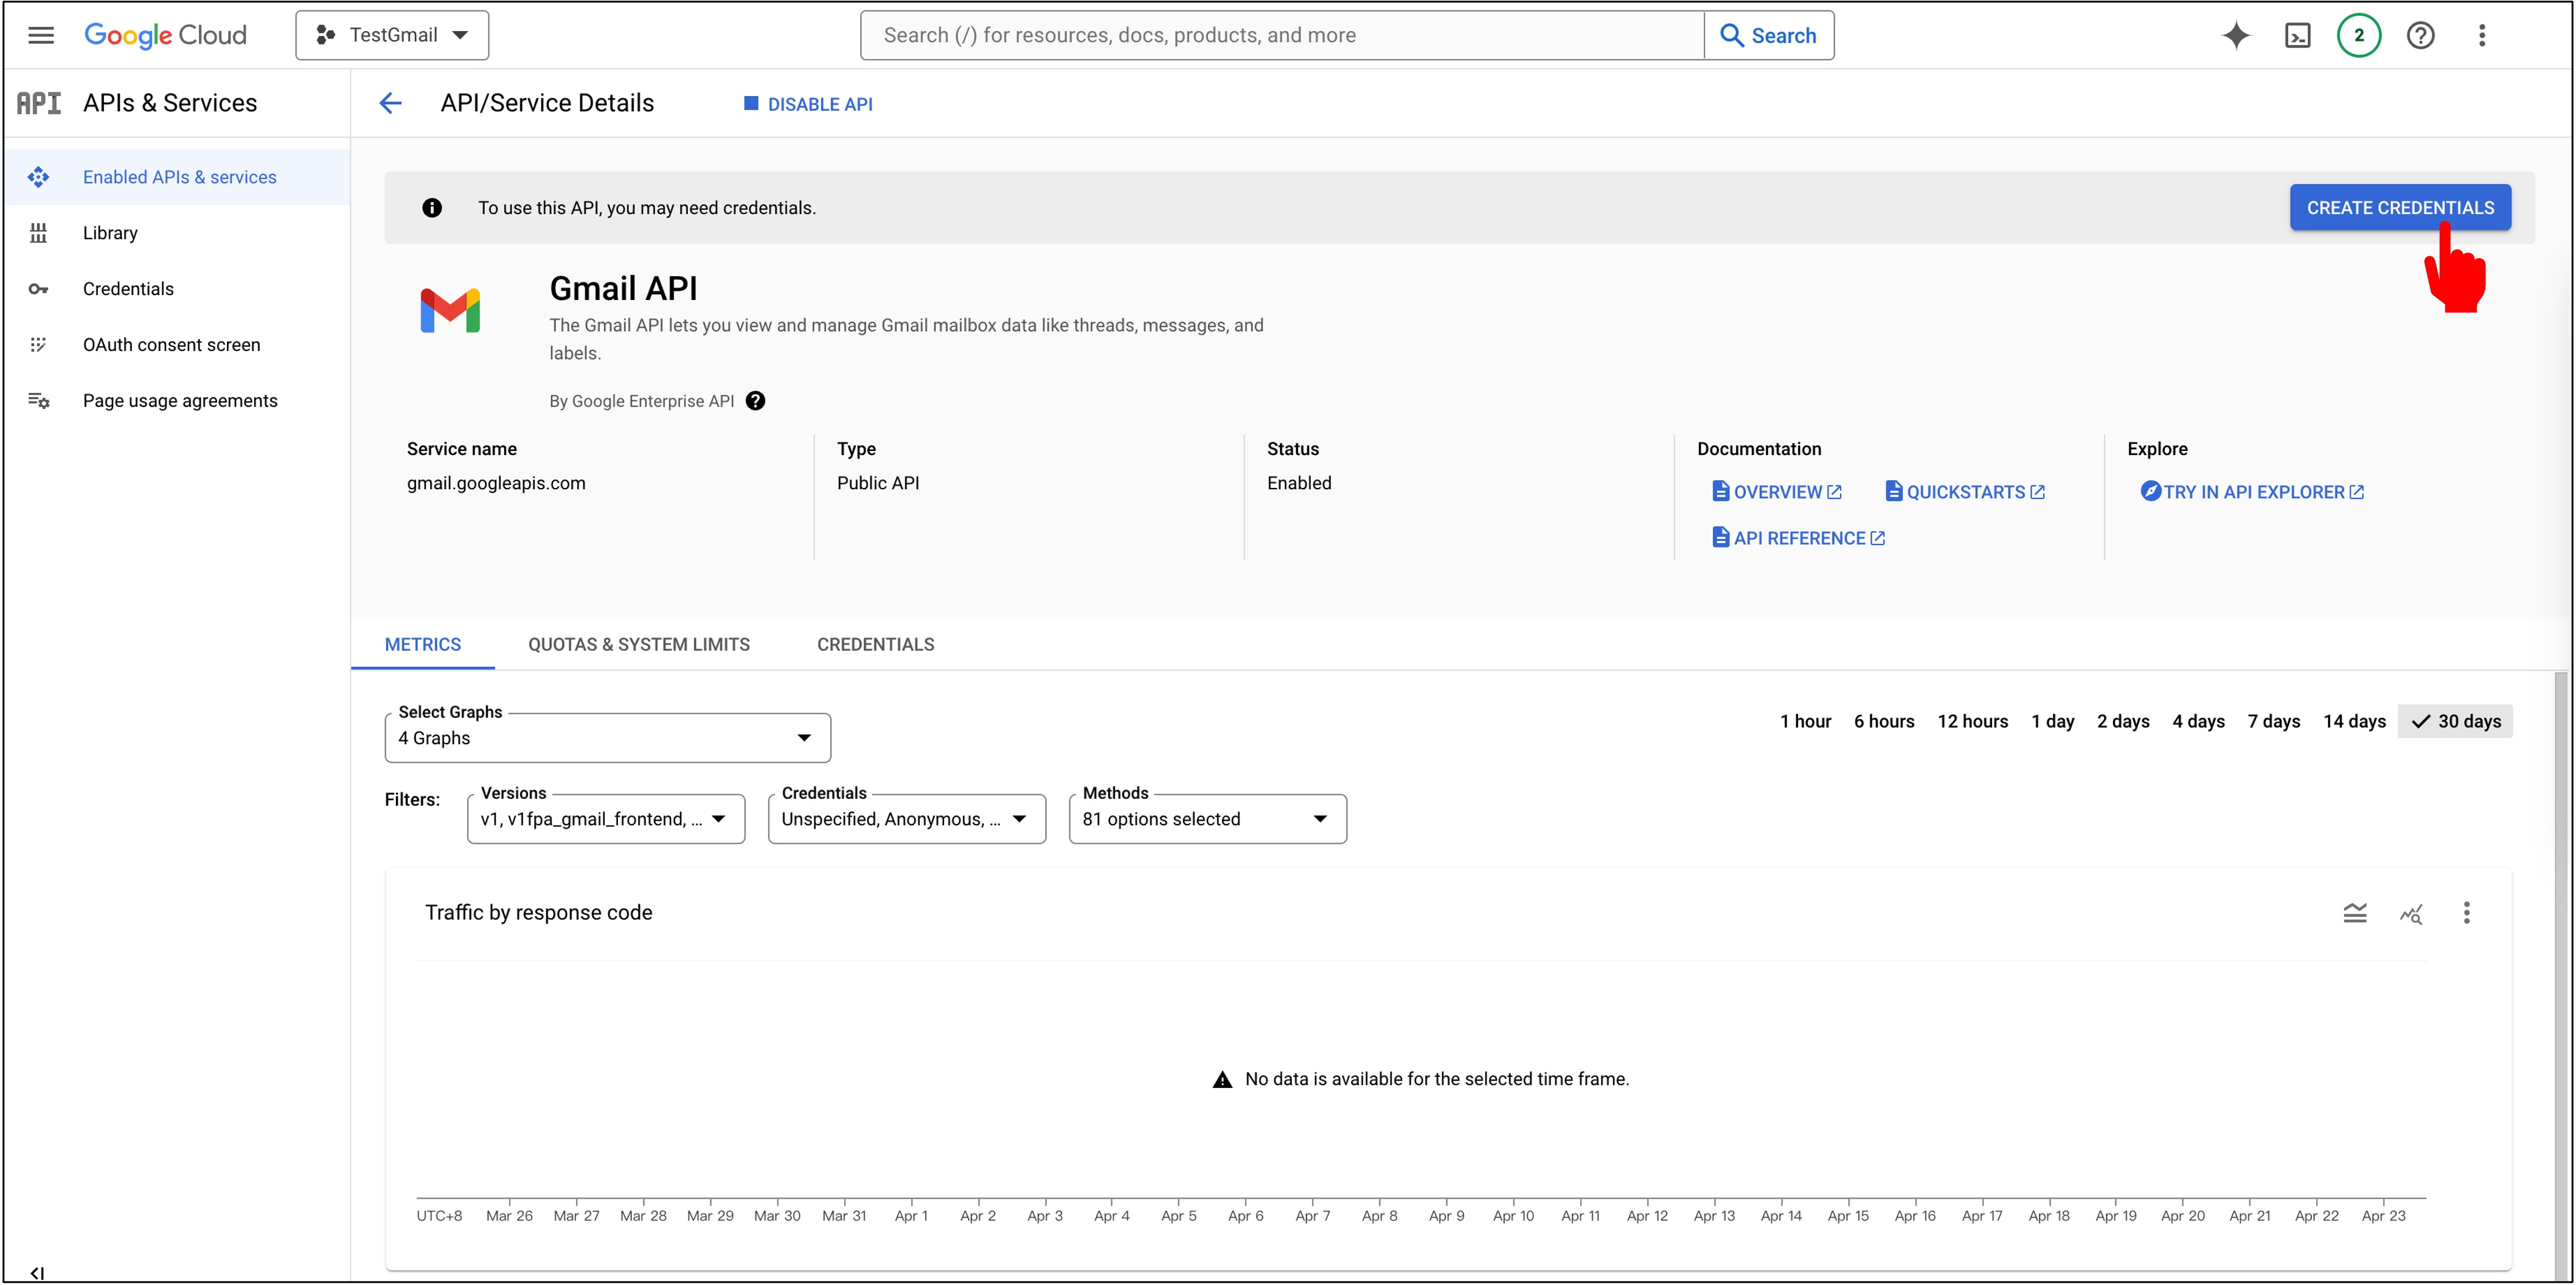The height and width of the screenshot is (1285, 2576).
Task: Select the 14 days time range
Action: [2354, 722]
